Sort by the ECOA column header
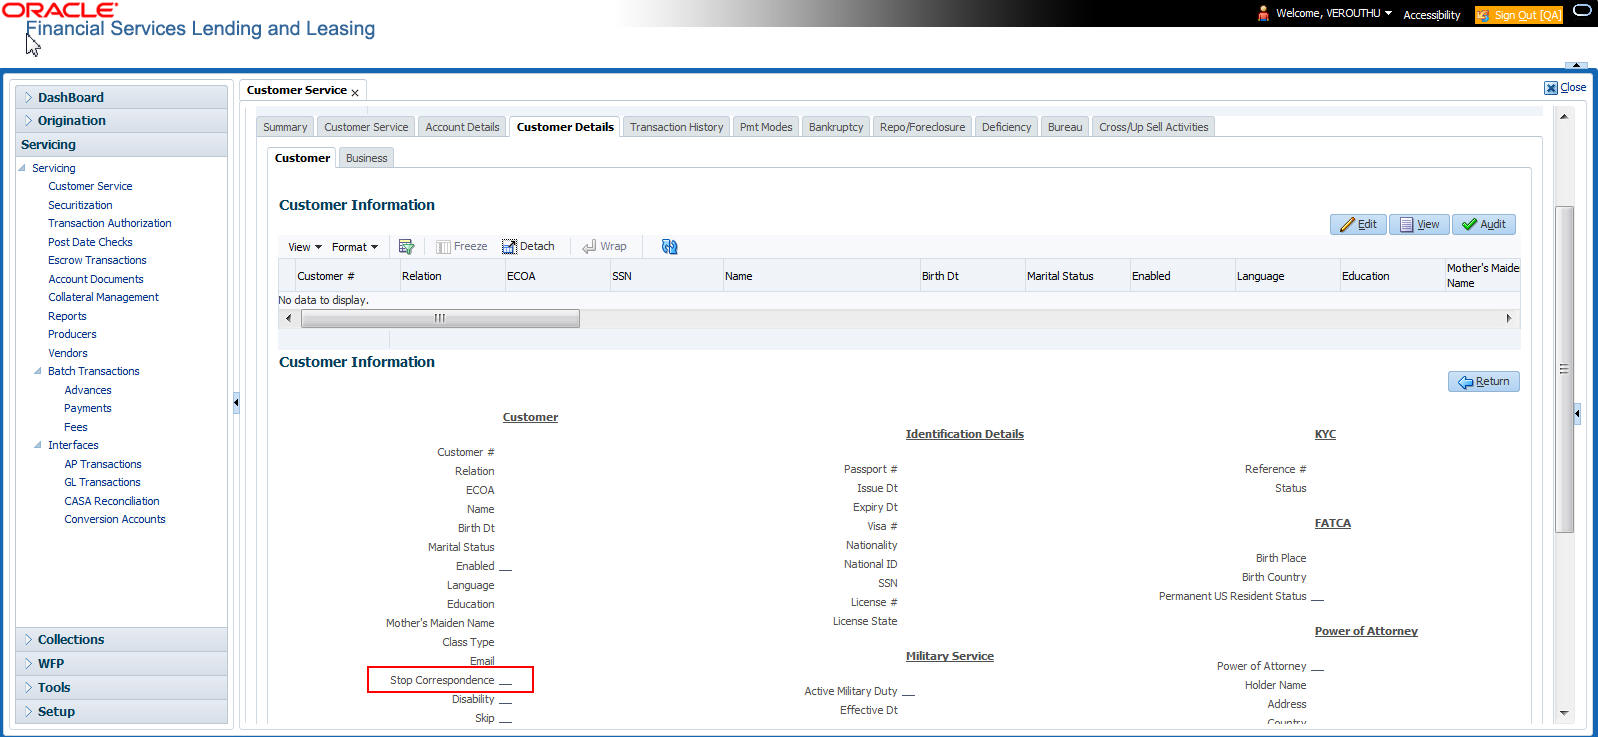The image size is (1598, 737). (x=557, y=276)
